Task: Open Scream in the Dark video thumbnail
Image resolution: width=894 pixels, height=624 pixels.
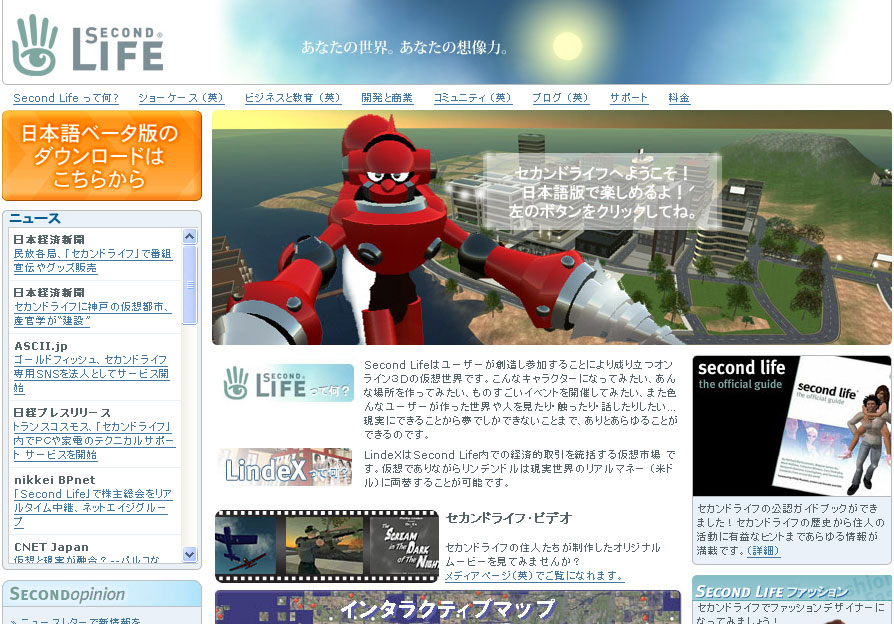Action: [x=404, y=546]
